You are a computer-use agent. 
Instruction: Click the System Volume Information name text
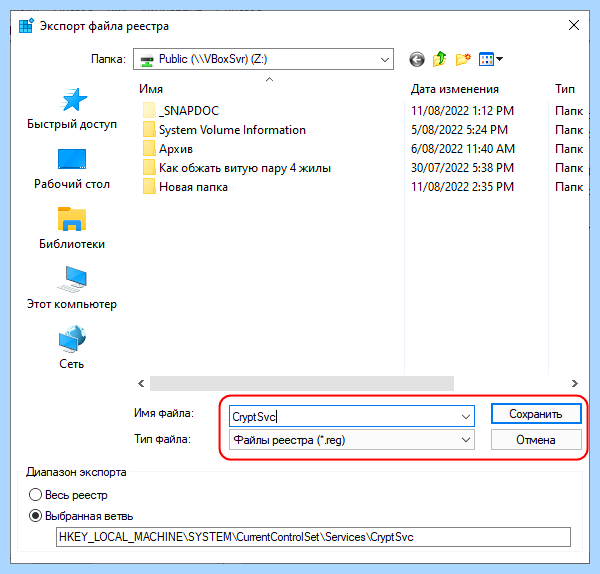click(232, 130)
